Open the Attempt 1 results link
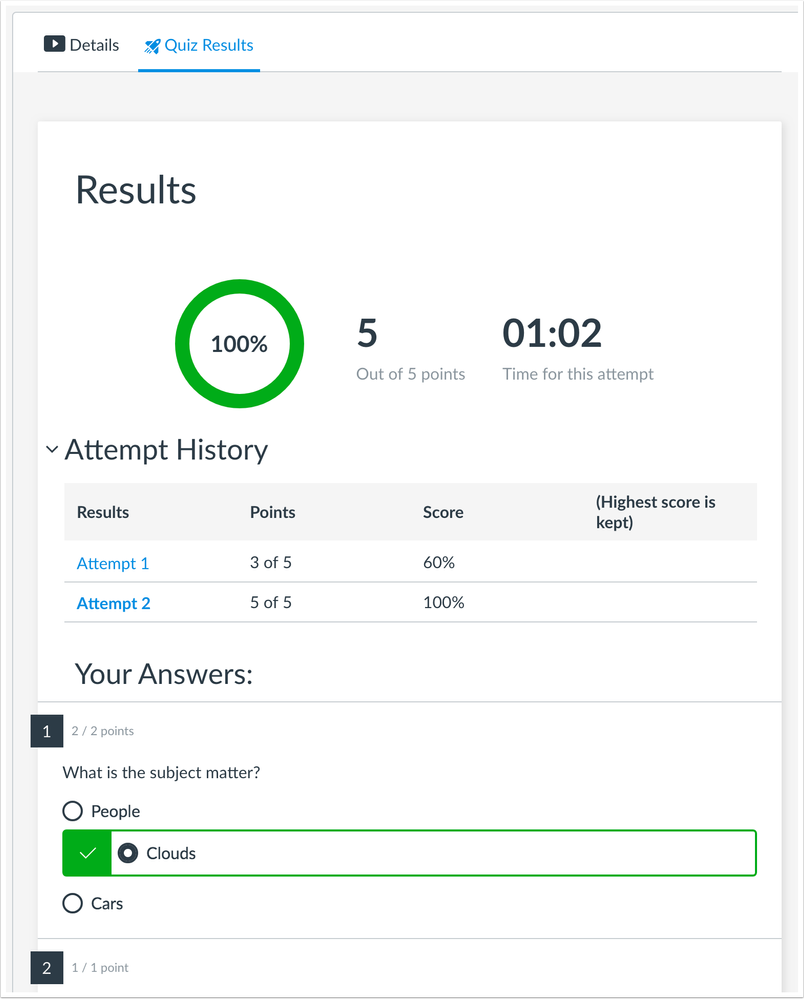This screenshot has width=804, height=999. (x=113, y=563)
